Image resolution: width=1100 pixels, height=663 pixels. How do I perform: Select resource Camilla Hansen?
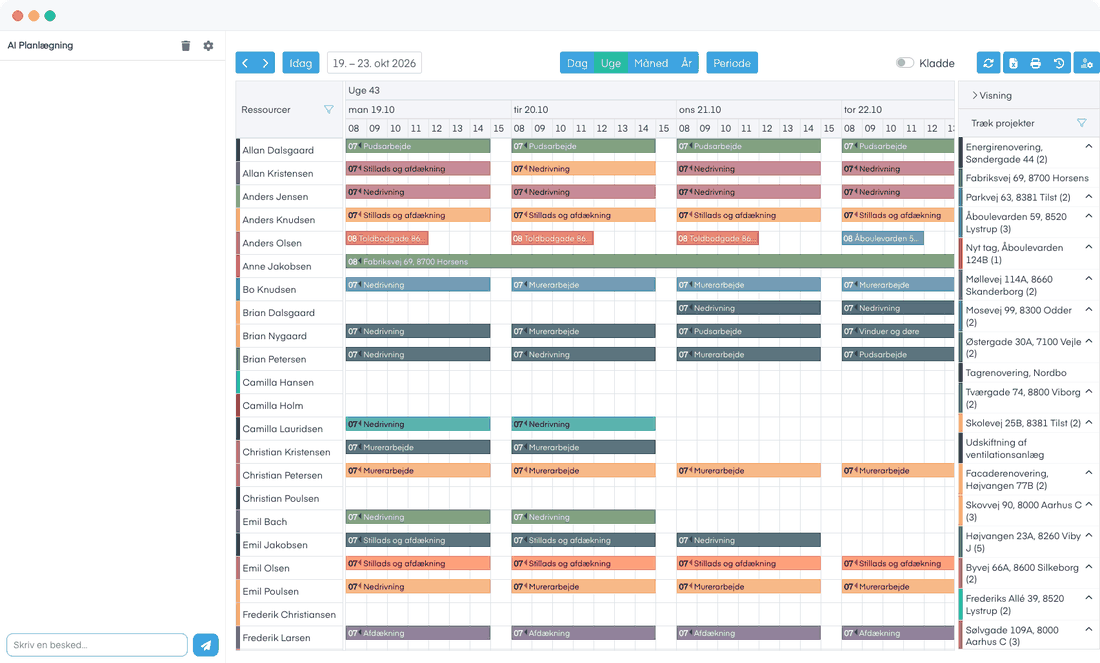278,382
